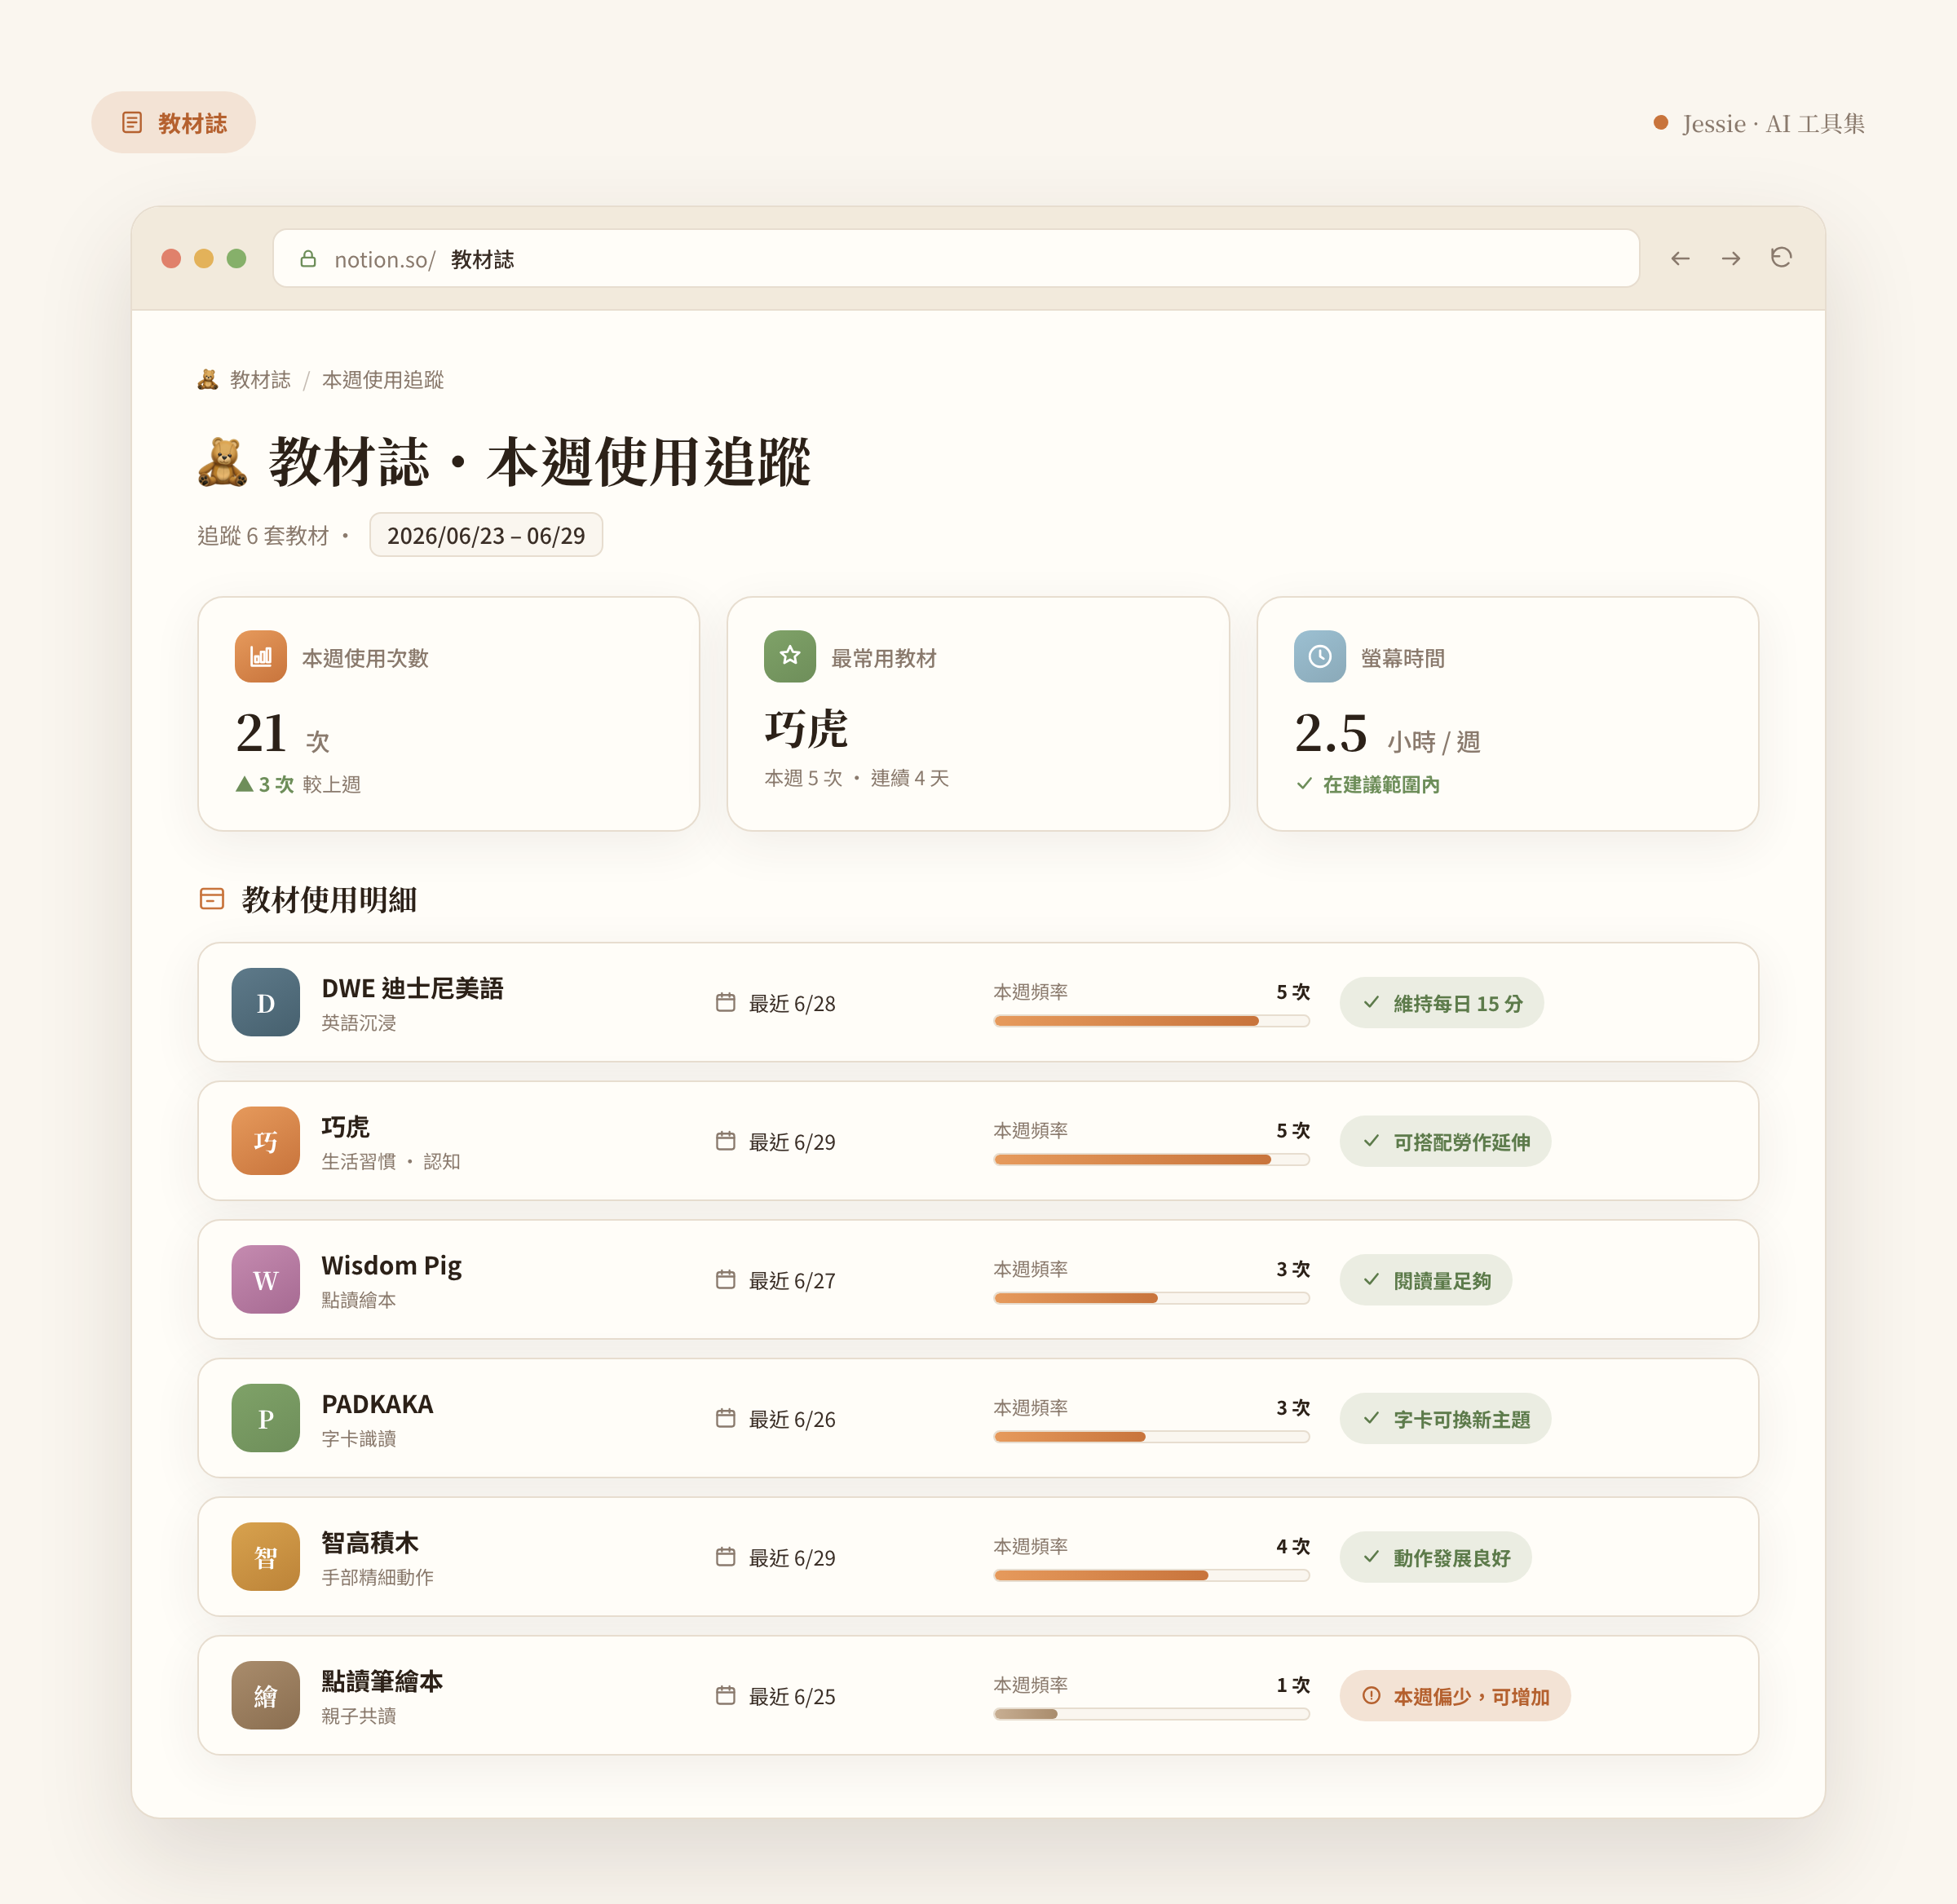This screenshot has height=1904, width=1957.
Task: Click the 巧虎 value in 最常用教材 card
Action: point(806,729)
